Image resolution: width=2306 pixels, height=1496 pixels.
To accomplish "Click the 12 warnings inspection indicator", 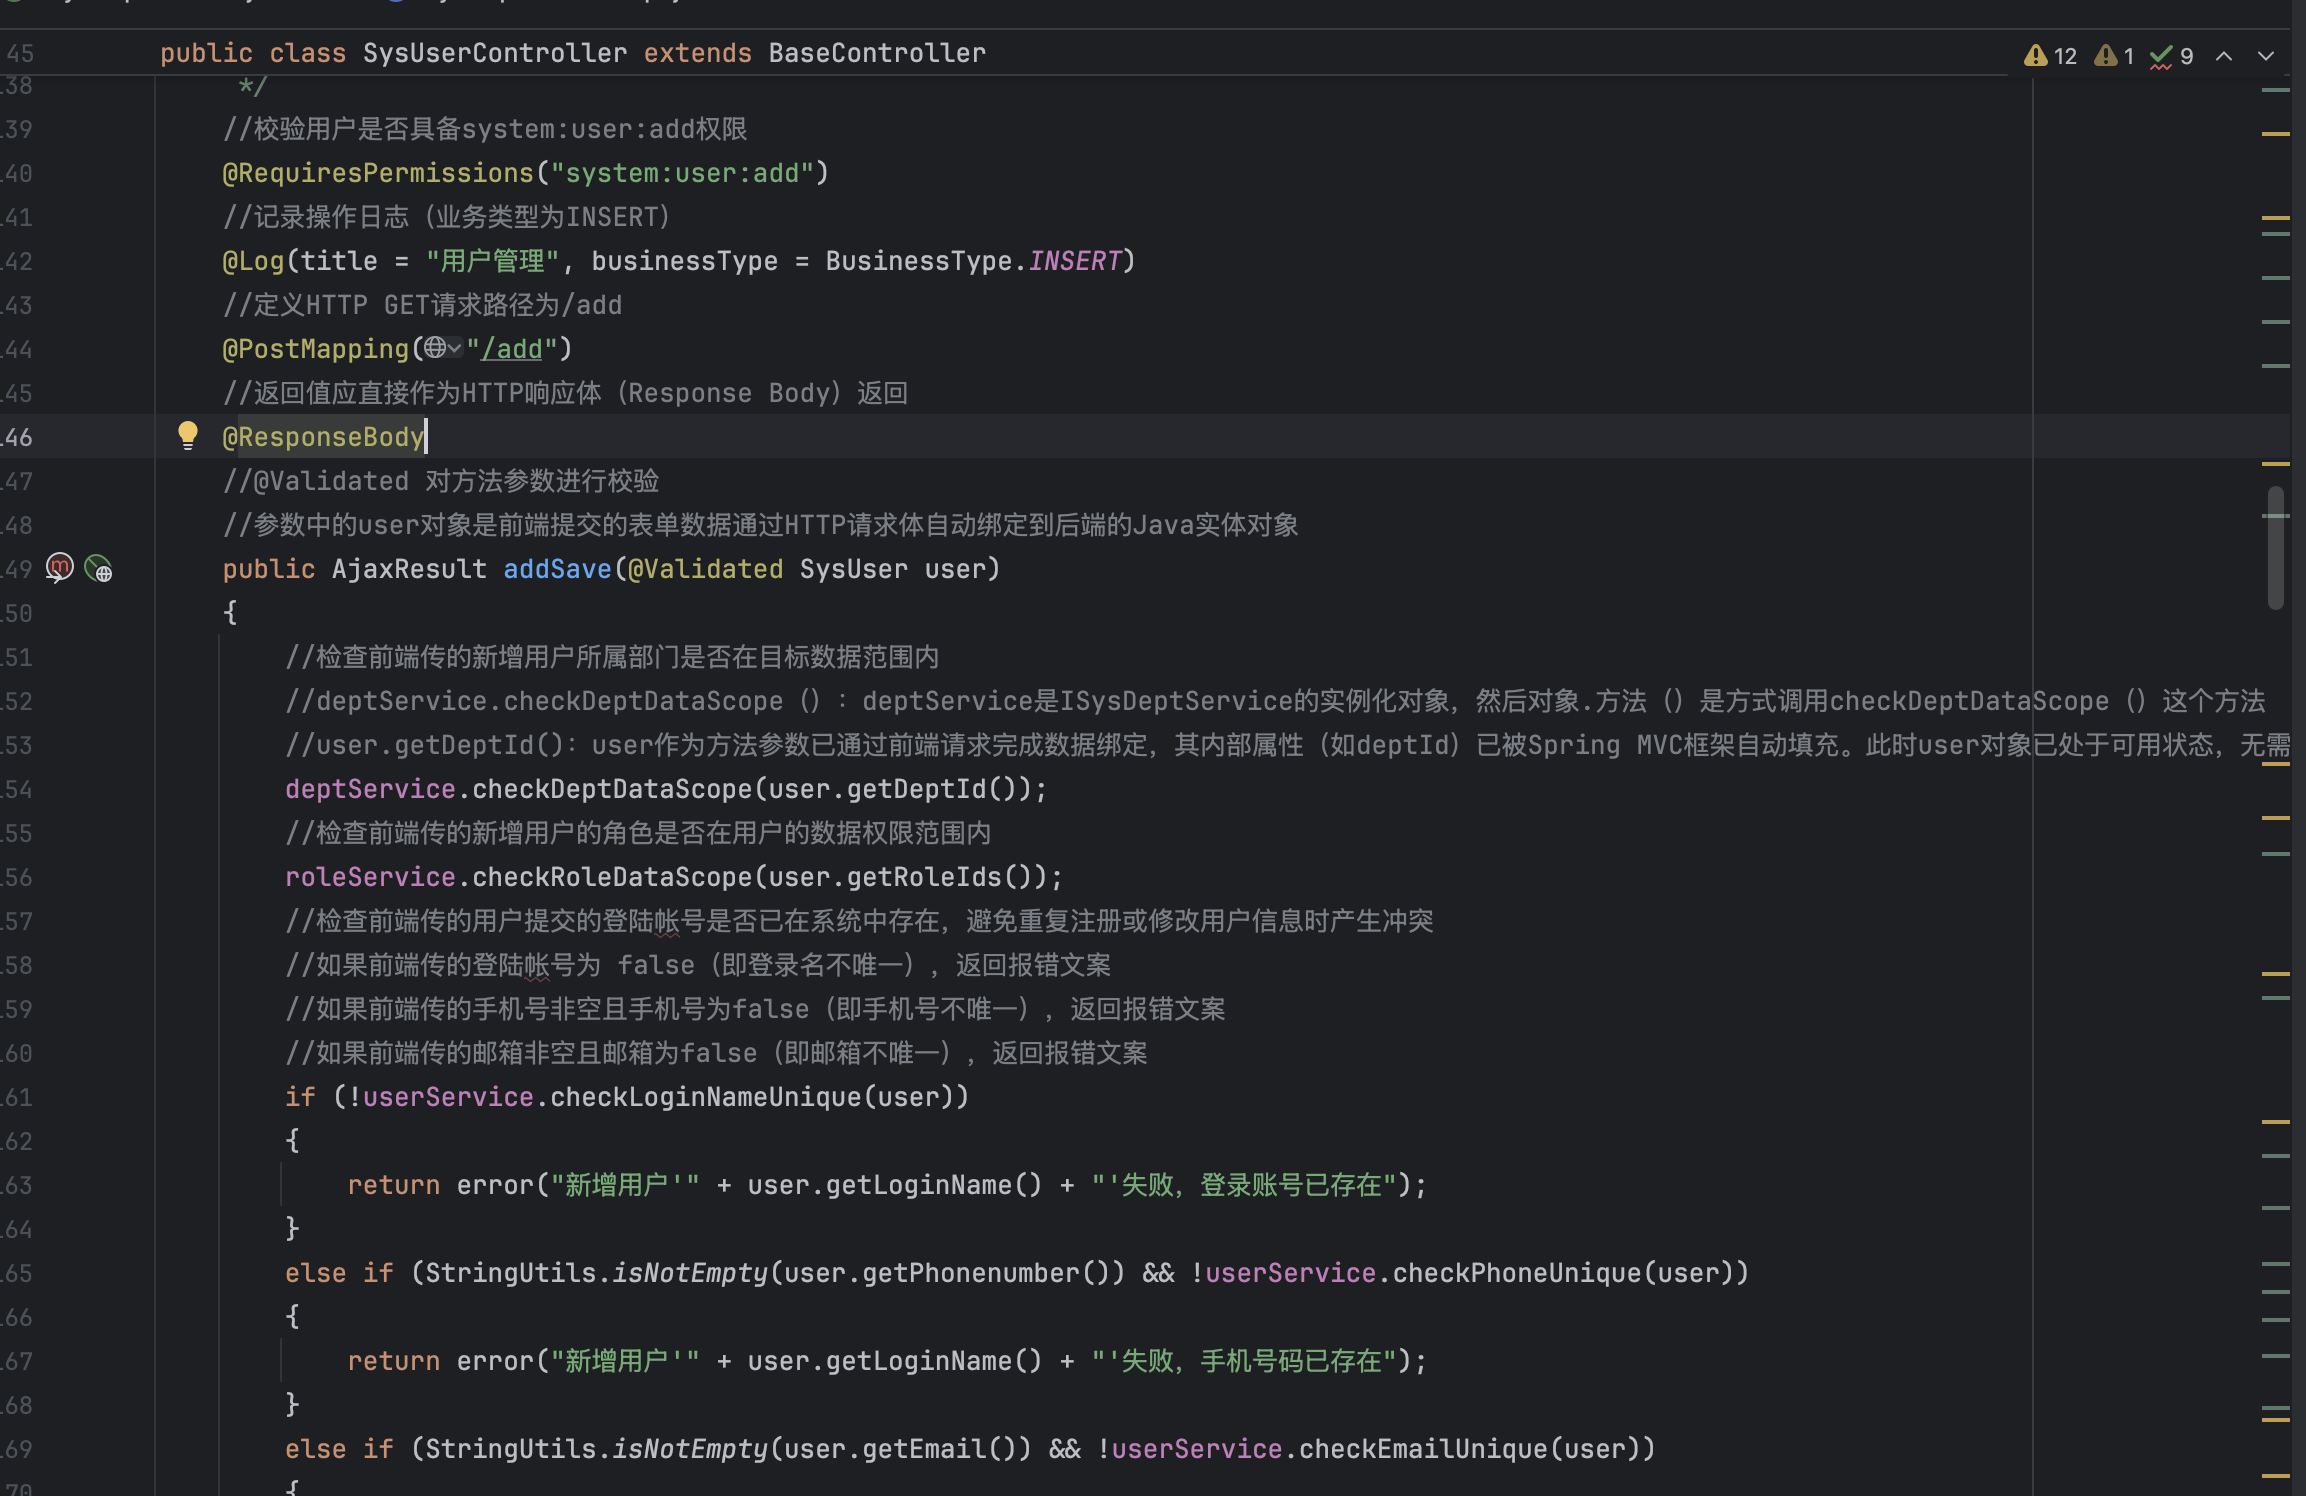I will coord(2051,56).
